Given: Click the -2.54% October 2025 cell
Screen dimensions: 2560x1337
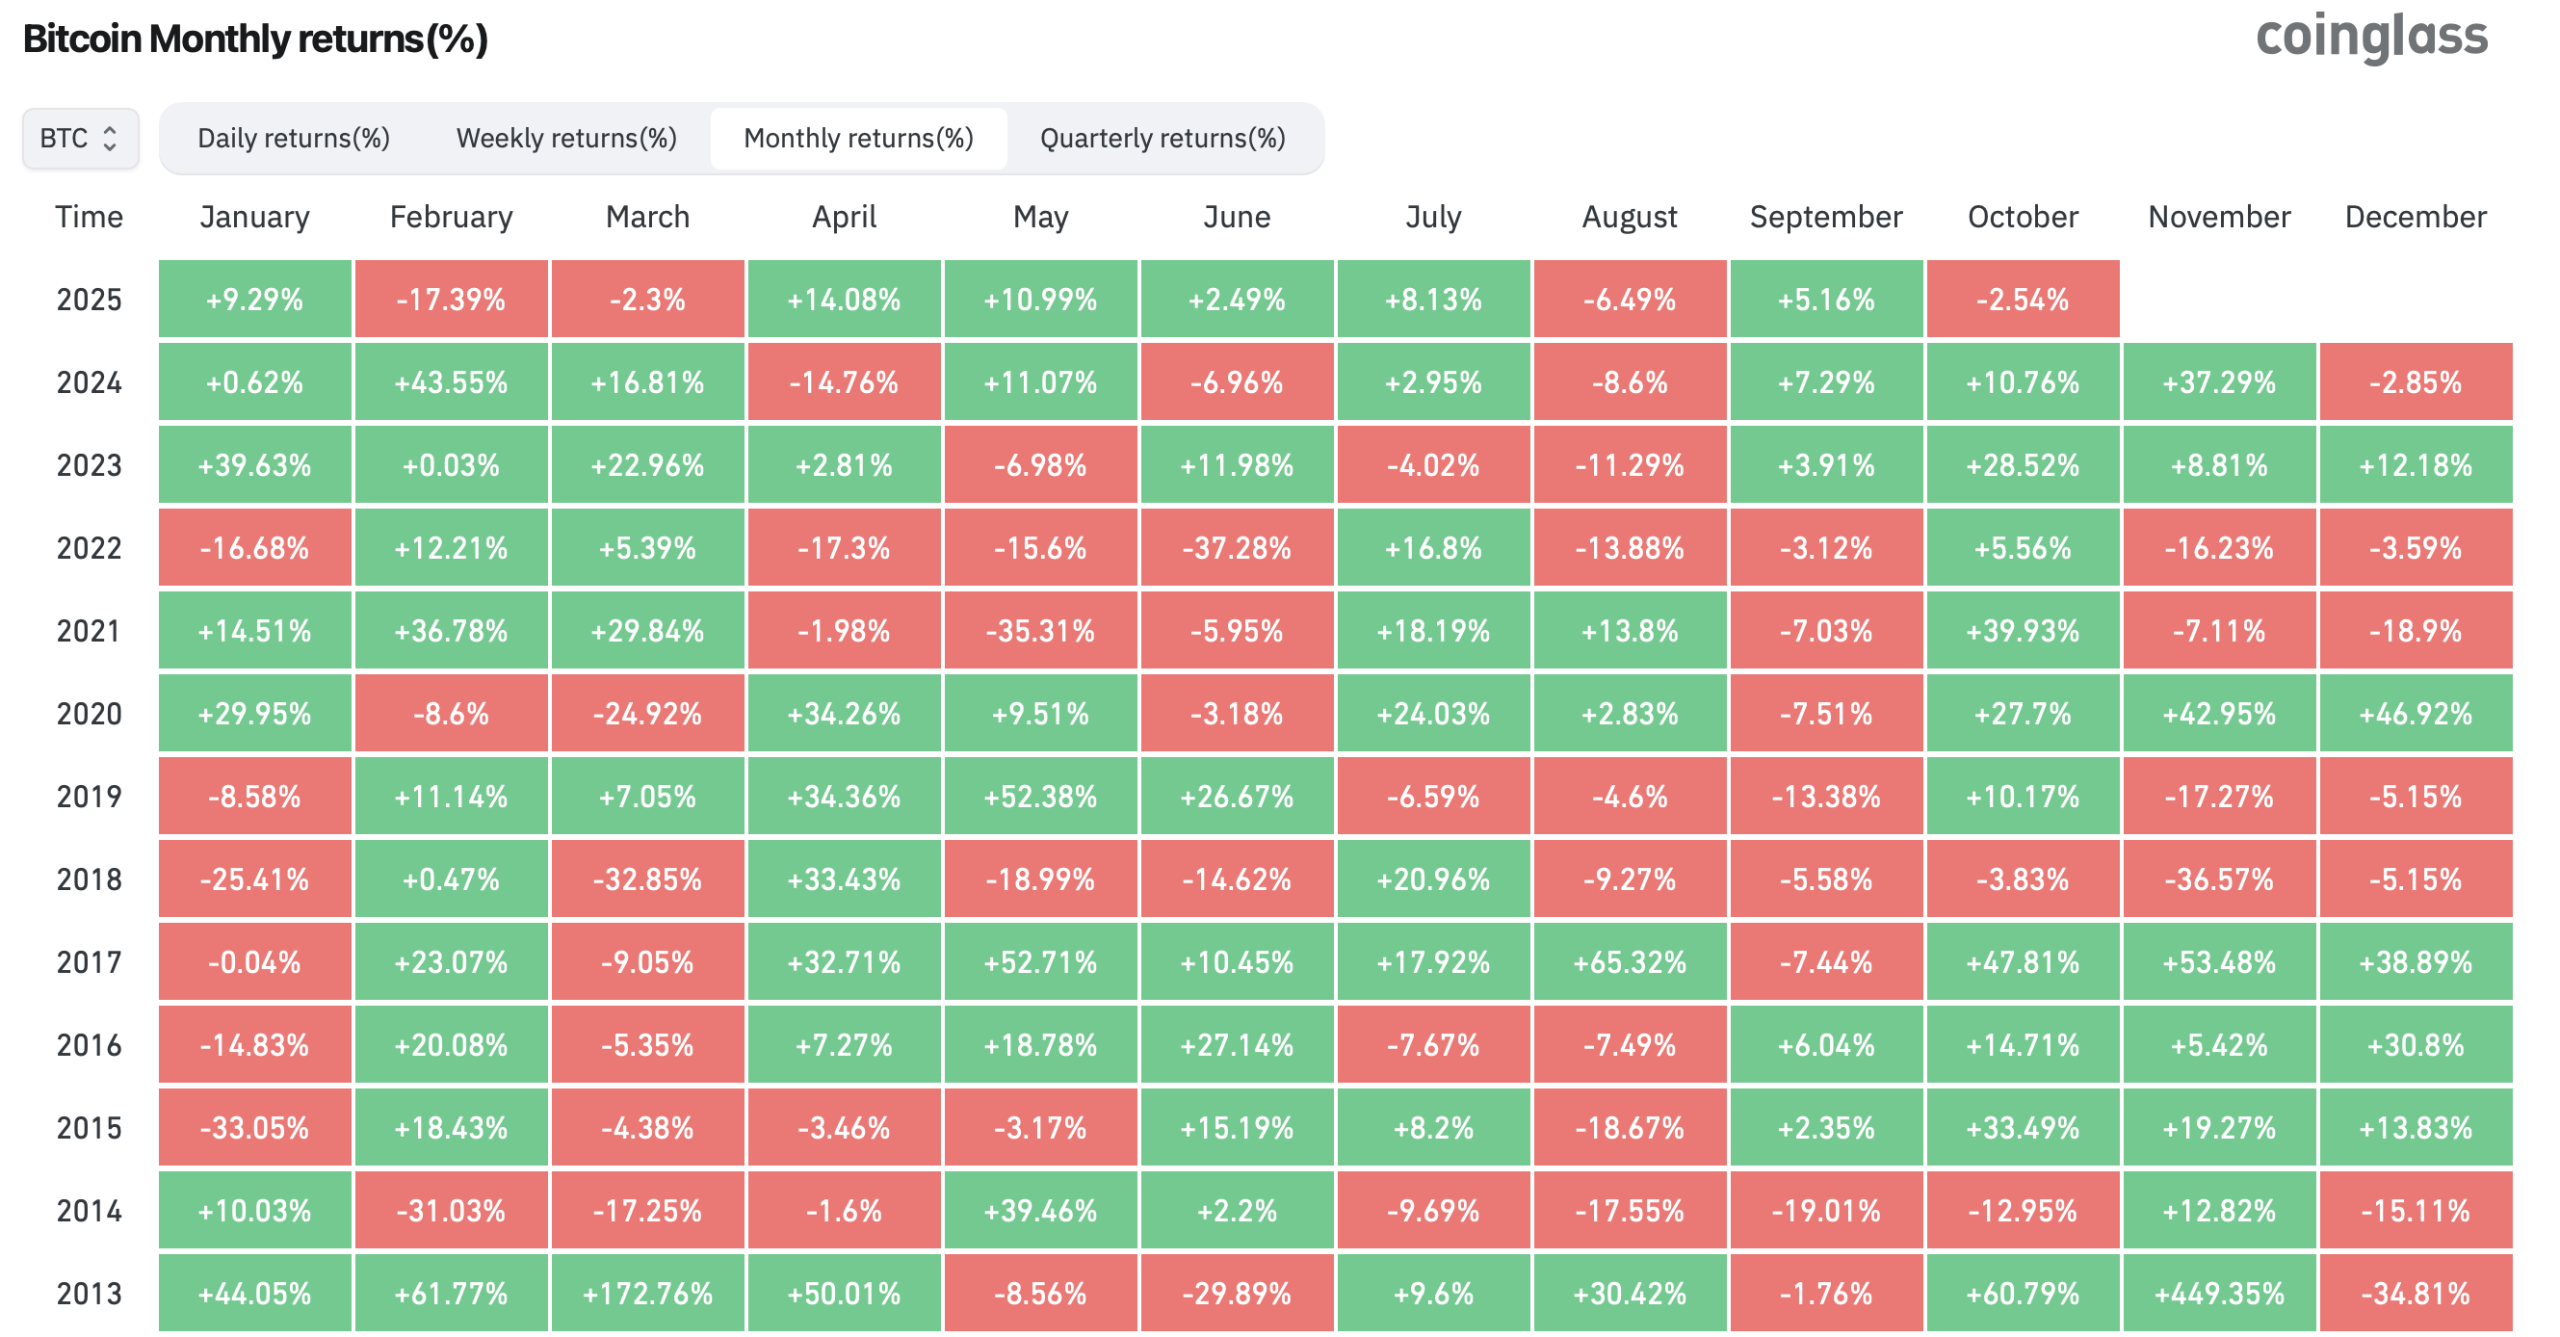Looking at the screenshot, I should [2022, 299].
